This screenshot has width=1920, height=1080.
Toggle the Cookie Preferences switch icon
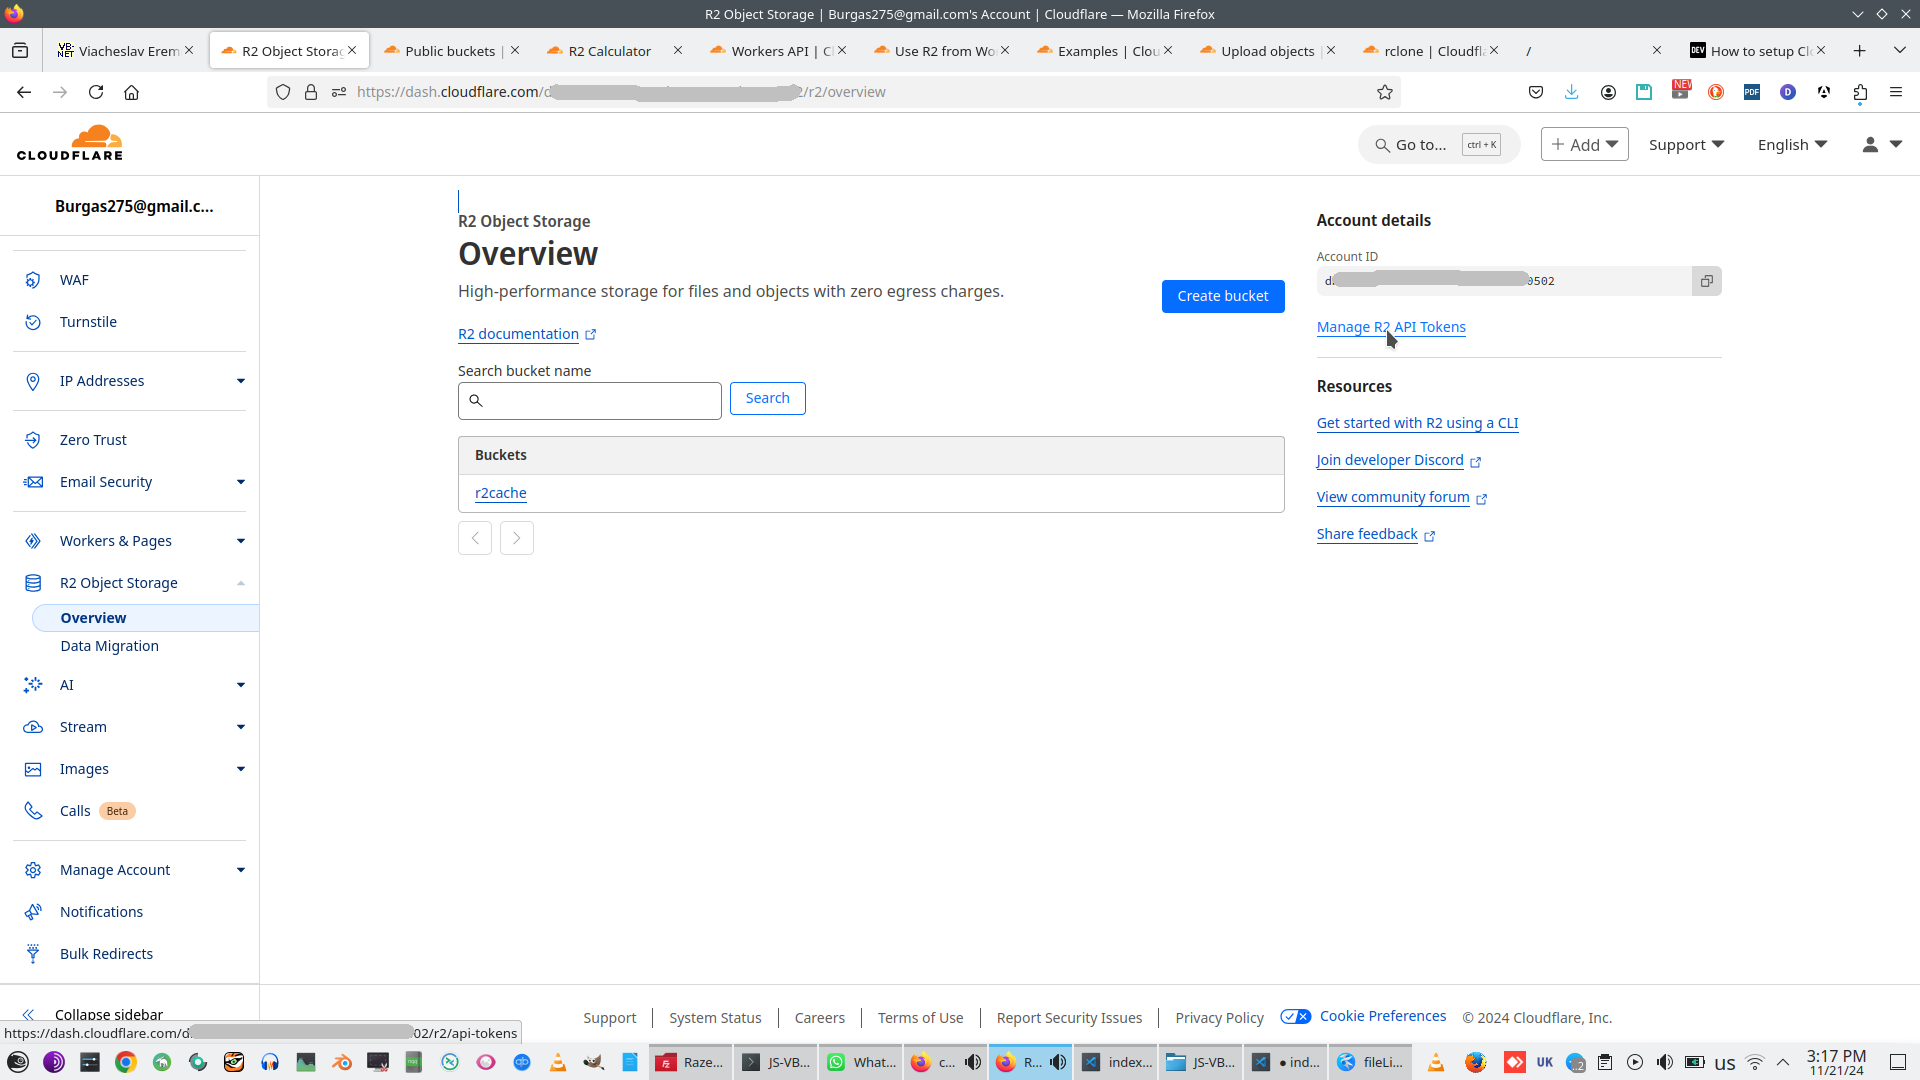coord(1296,1017)
